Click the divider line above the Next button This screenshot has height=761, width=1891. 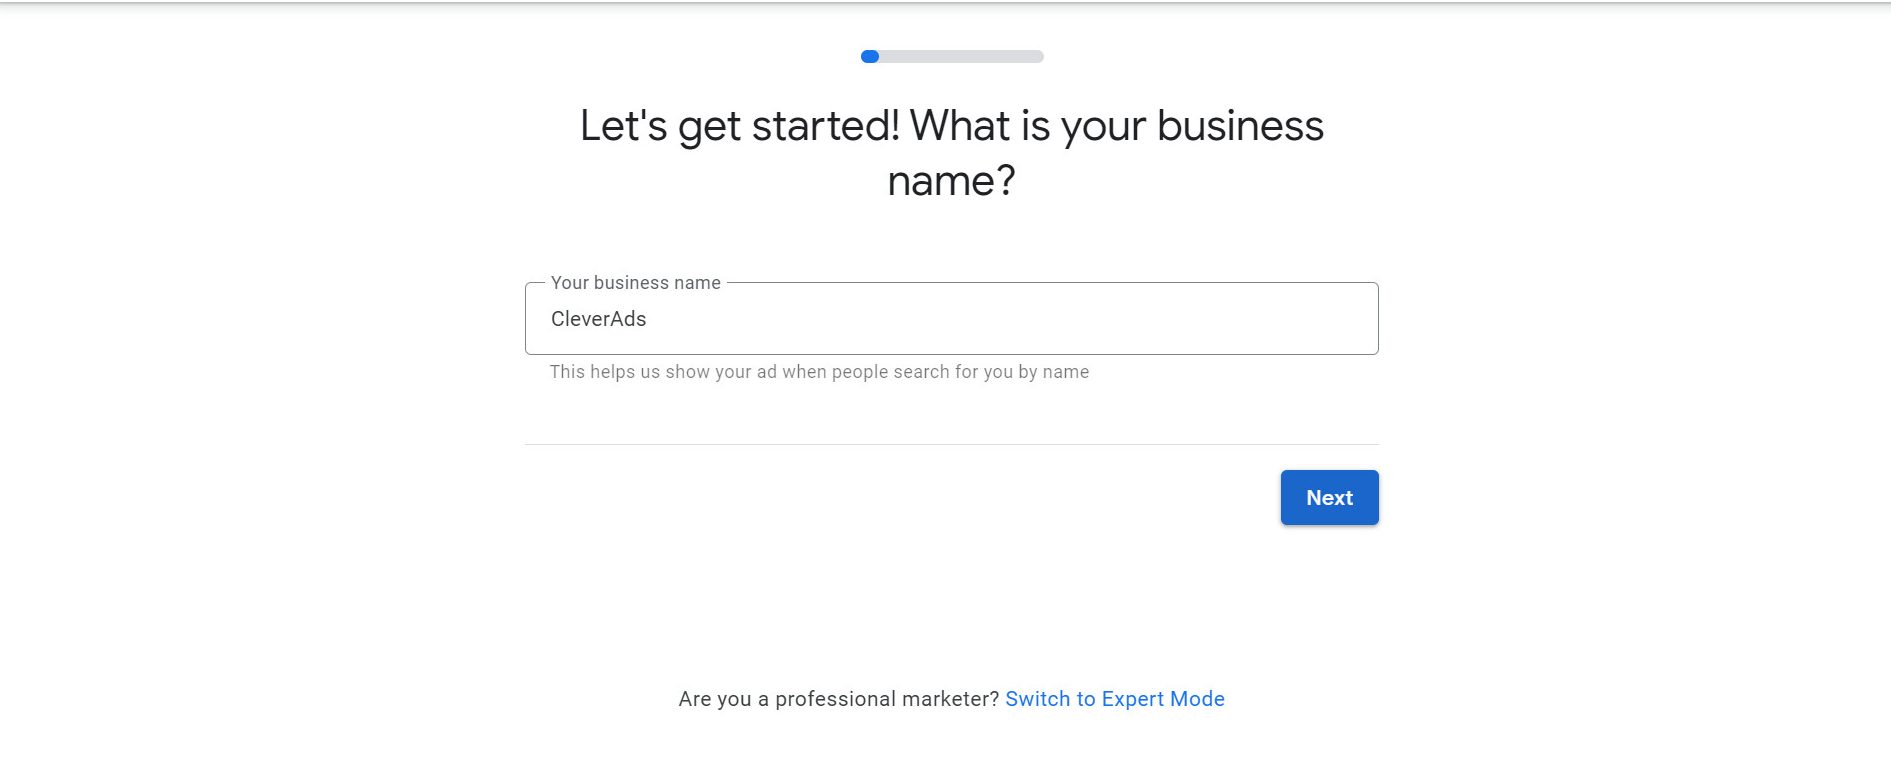pyautogui.click(x=950, y=444)
